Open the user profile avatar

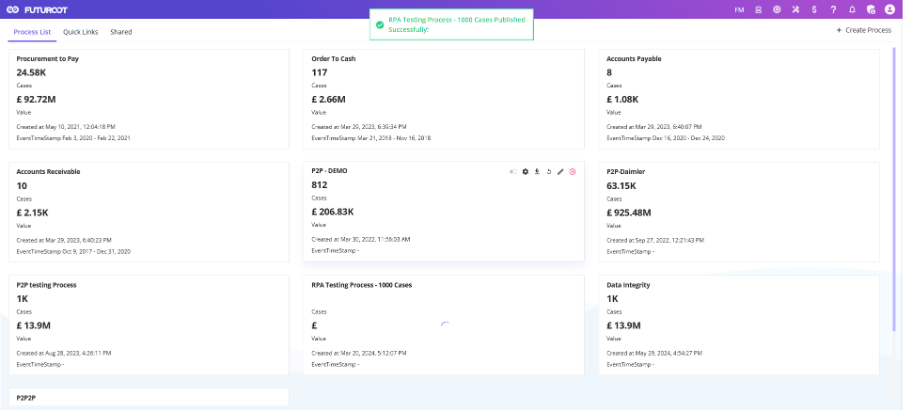click(x=889, y=10)
